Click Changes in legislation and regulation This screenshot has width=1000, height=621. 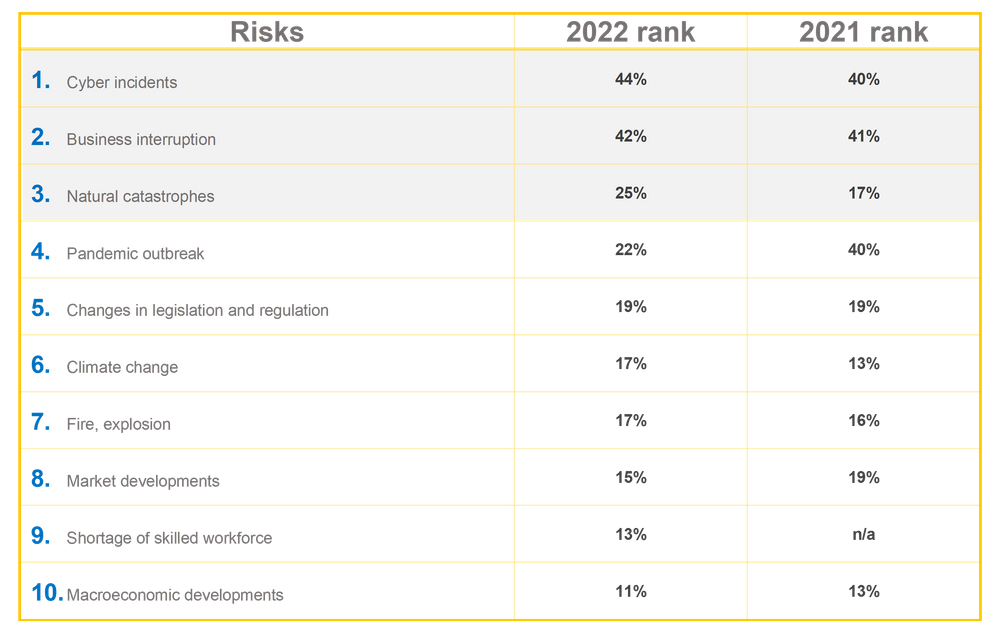198,310
